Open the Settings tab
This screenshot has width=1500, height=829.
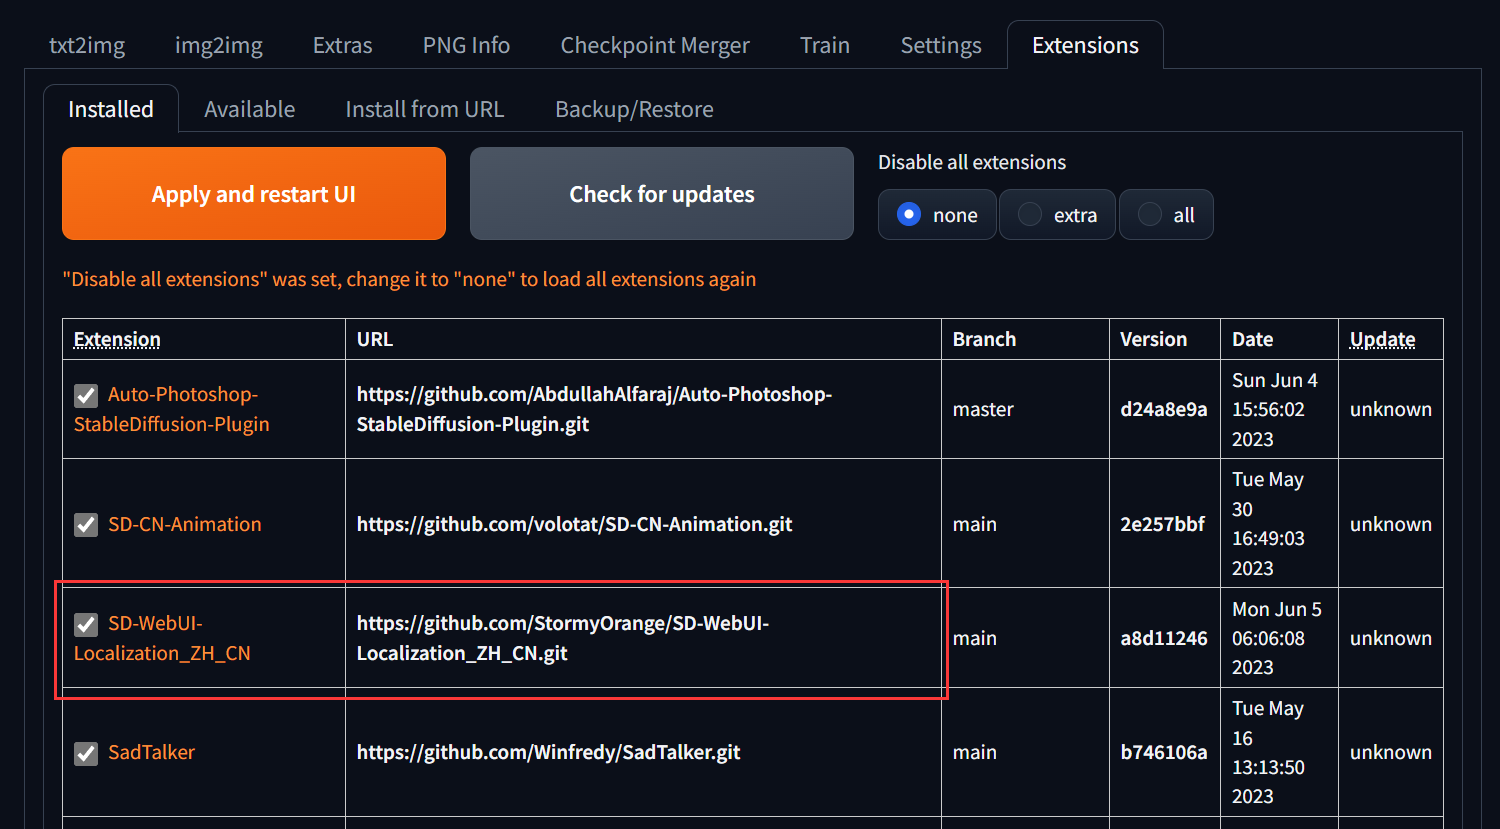[x=939, y=45]
